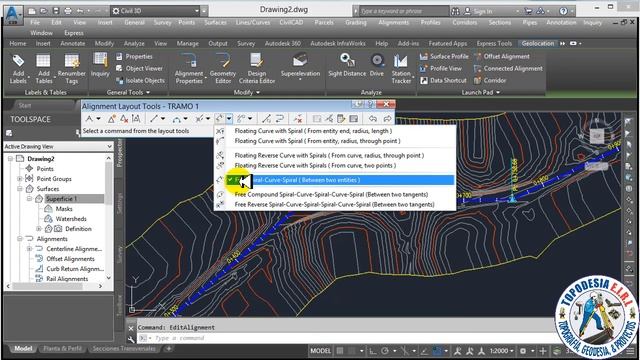640x360 pixels.
Task: Expand the Definition tree node
Action: pos(39,229)
